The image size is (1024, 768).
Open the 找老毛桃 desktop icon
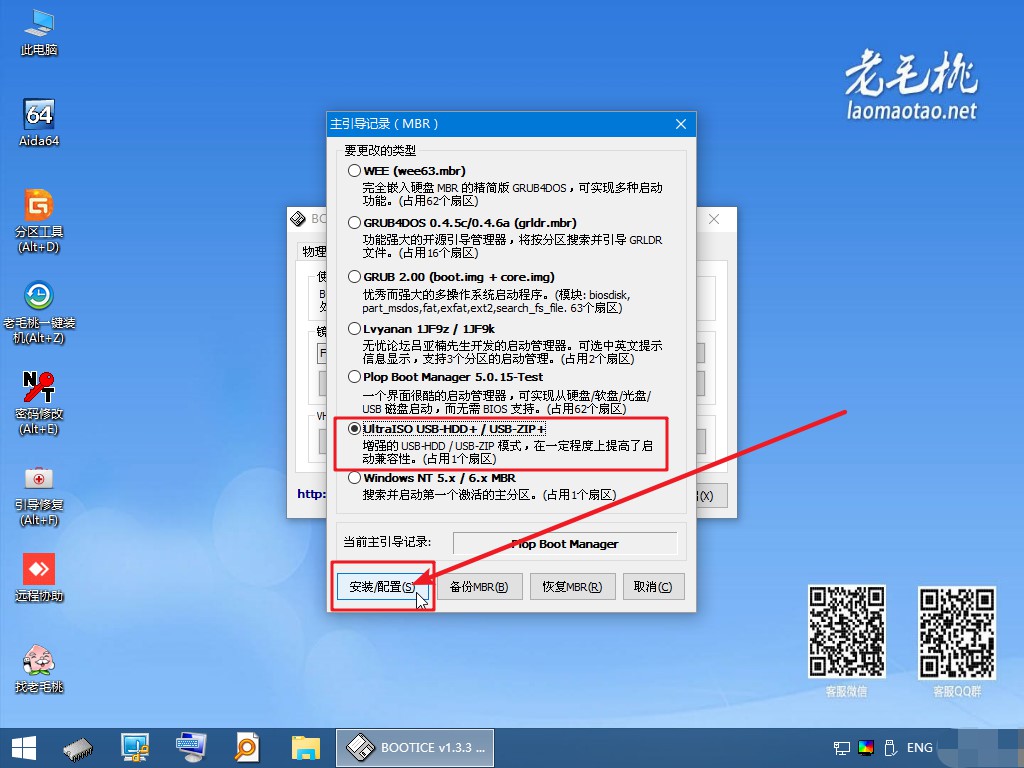pos(39,668)
